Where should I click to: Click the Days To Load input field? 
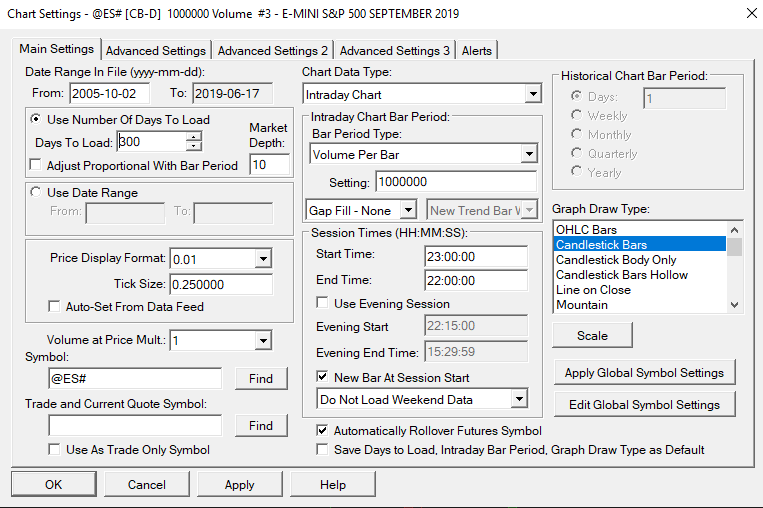pyautogui.click(x=152, y=142)
